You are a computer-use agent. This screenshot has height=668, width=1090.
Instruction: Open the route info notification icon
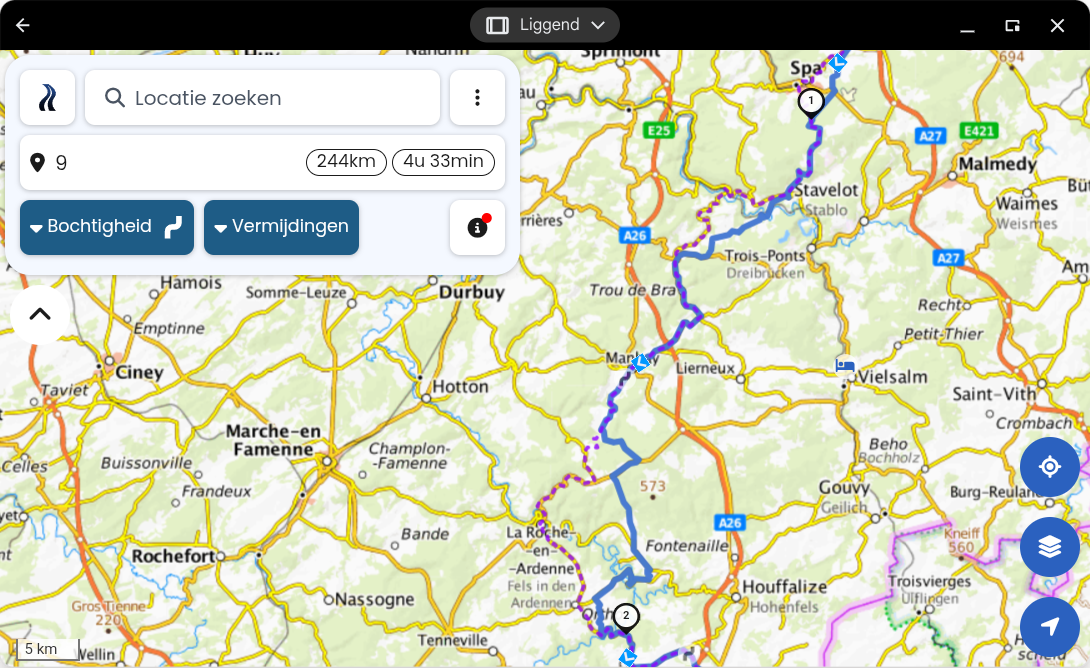click(x=477, y=227)
